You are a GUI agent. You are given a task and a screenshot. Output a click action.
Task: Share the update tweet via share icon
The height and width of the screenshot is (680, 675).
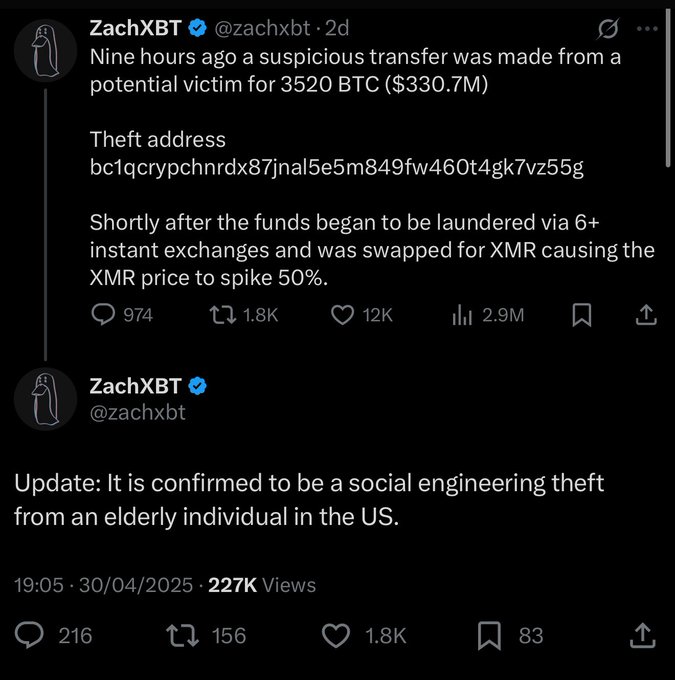tap(641, 634)
